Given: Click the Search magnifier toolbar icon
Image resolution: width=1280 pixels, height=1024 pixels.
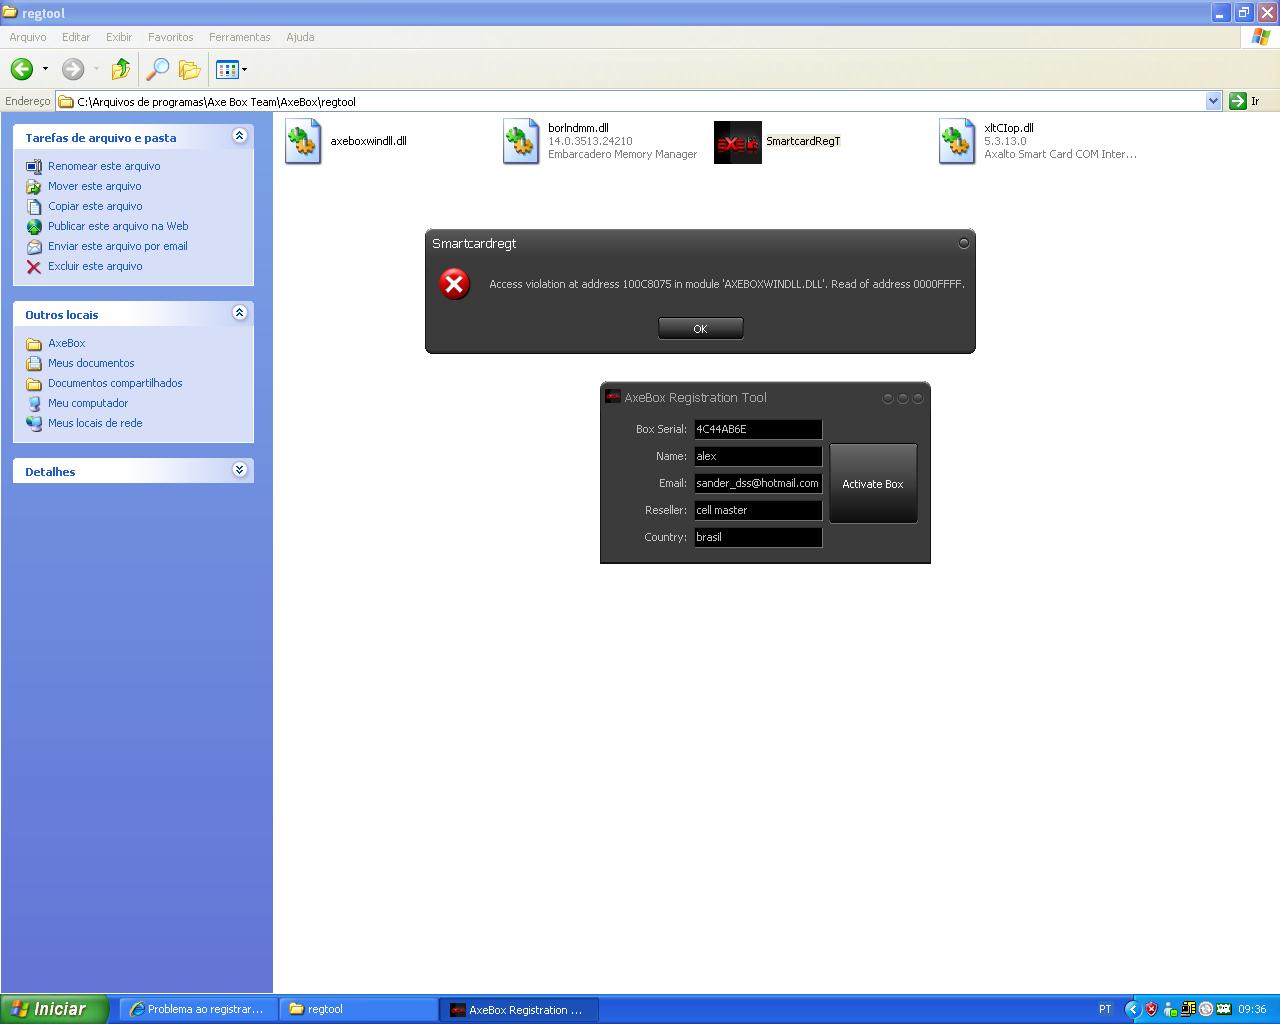Looking at the screenshot, I should (157, 69).
